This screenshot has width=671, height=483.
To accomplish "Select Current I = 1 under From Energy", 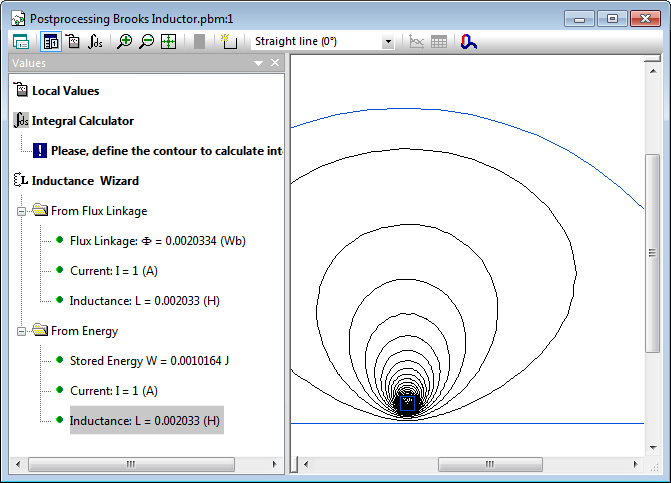I will 114,391.
